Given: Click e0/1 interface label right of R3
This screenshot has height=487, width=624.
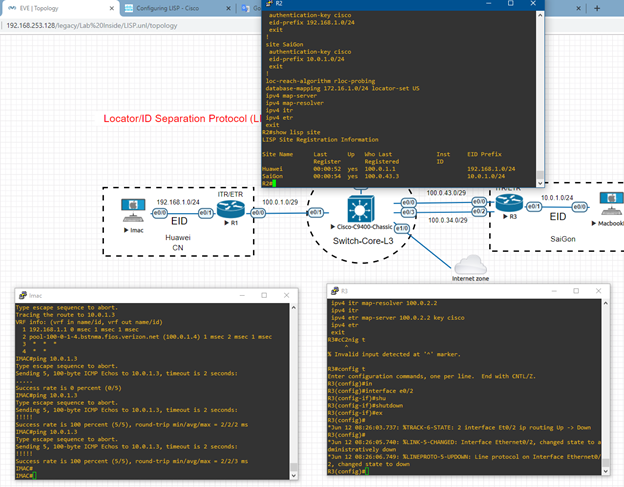Looking at the screenshot, I should click(534, 206).
